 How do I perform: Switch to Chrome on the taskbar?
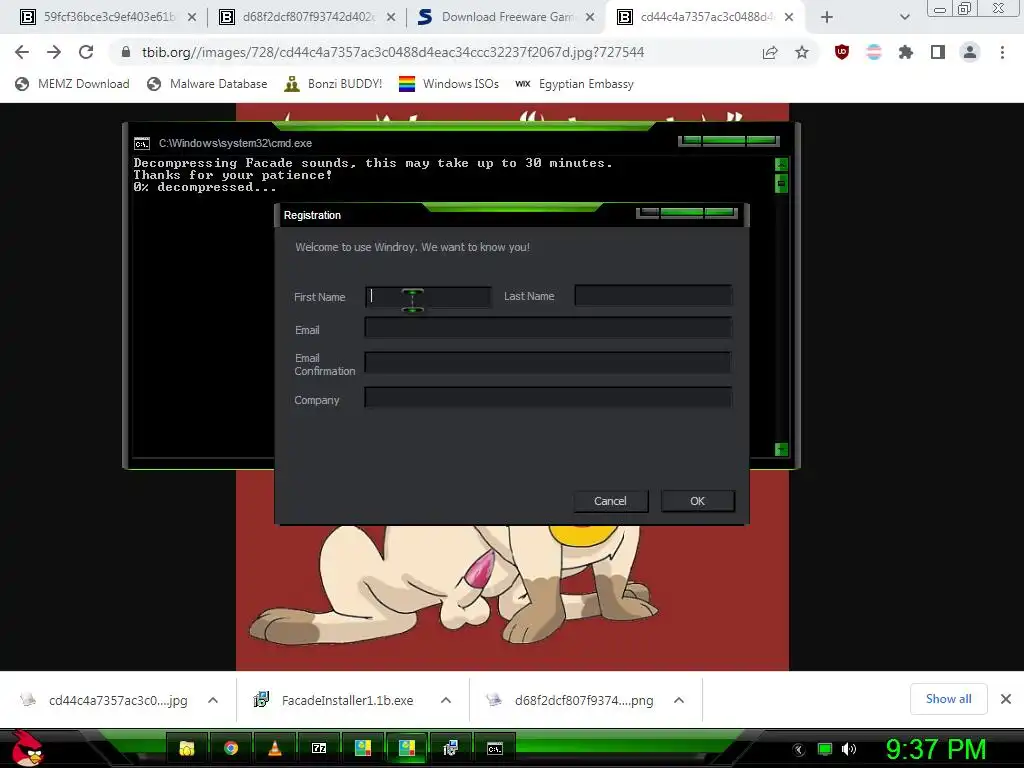coord(231,748)
